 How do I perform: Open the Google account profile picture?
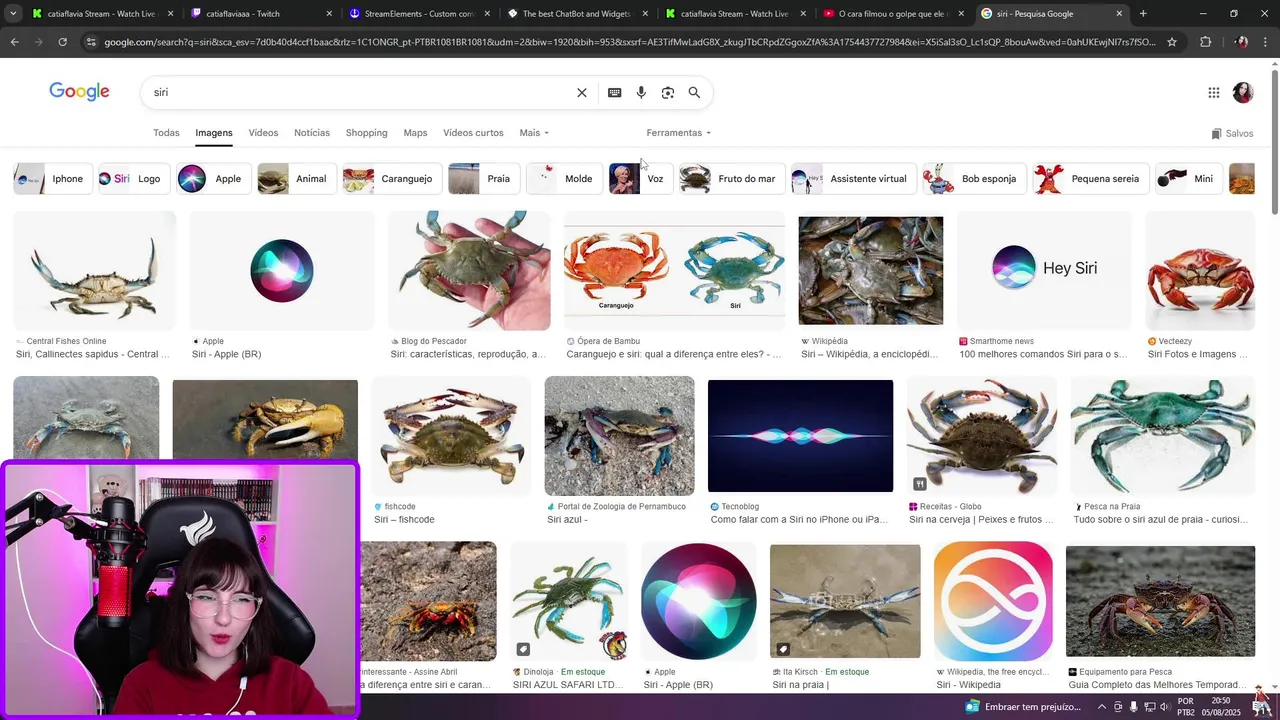[1243, 93]
